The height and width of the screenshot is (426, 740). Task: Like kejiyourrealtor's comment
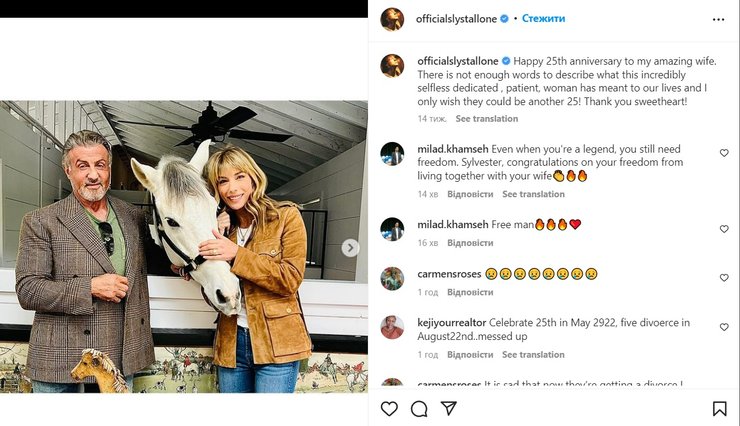pyautogui.click(x=724, y=328)
